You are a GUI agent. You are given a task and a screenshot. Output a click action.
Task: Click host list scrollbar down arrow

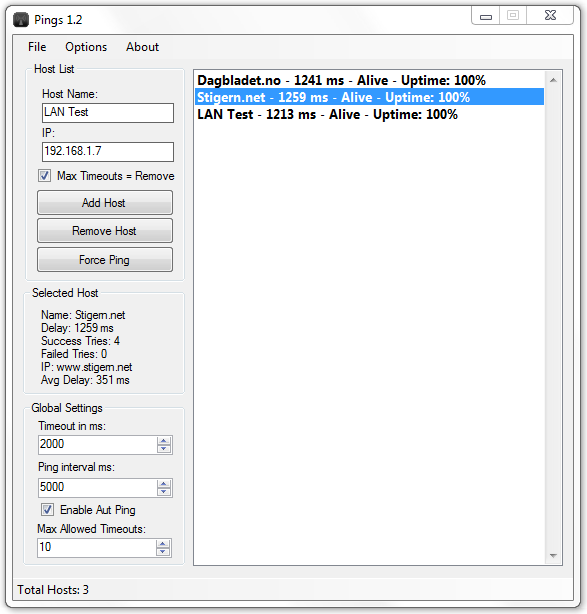coord(553,555)
